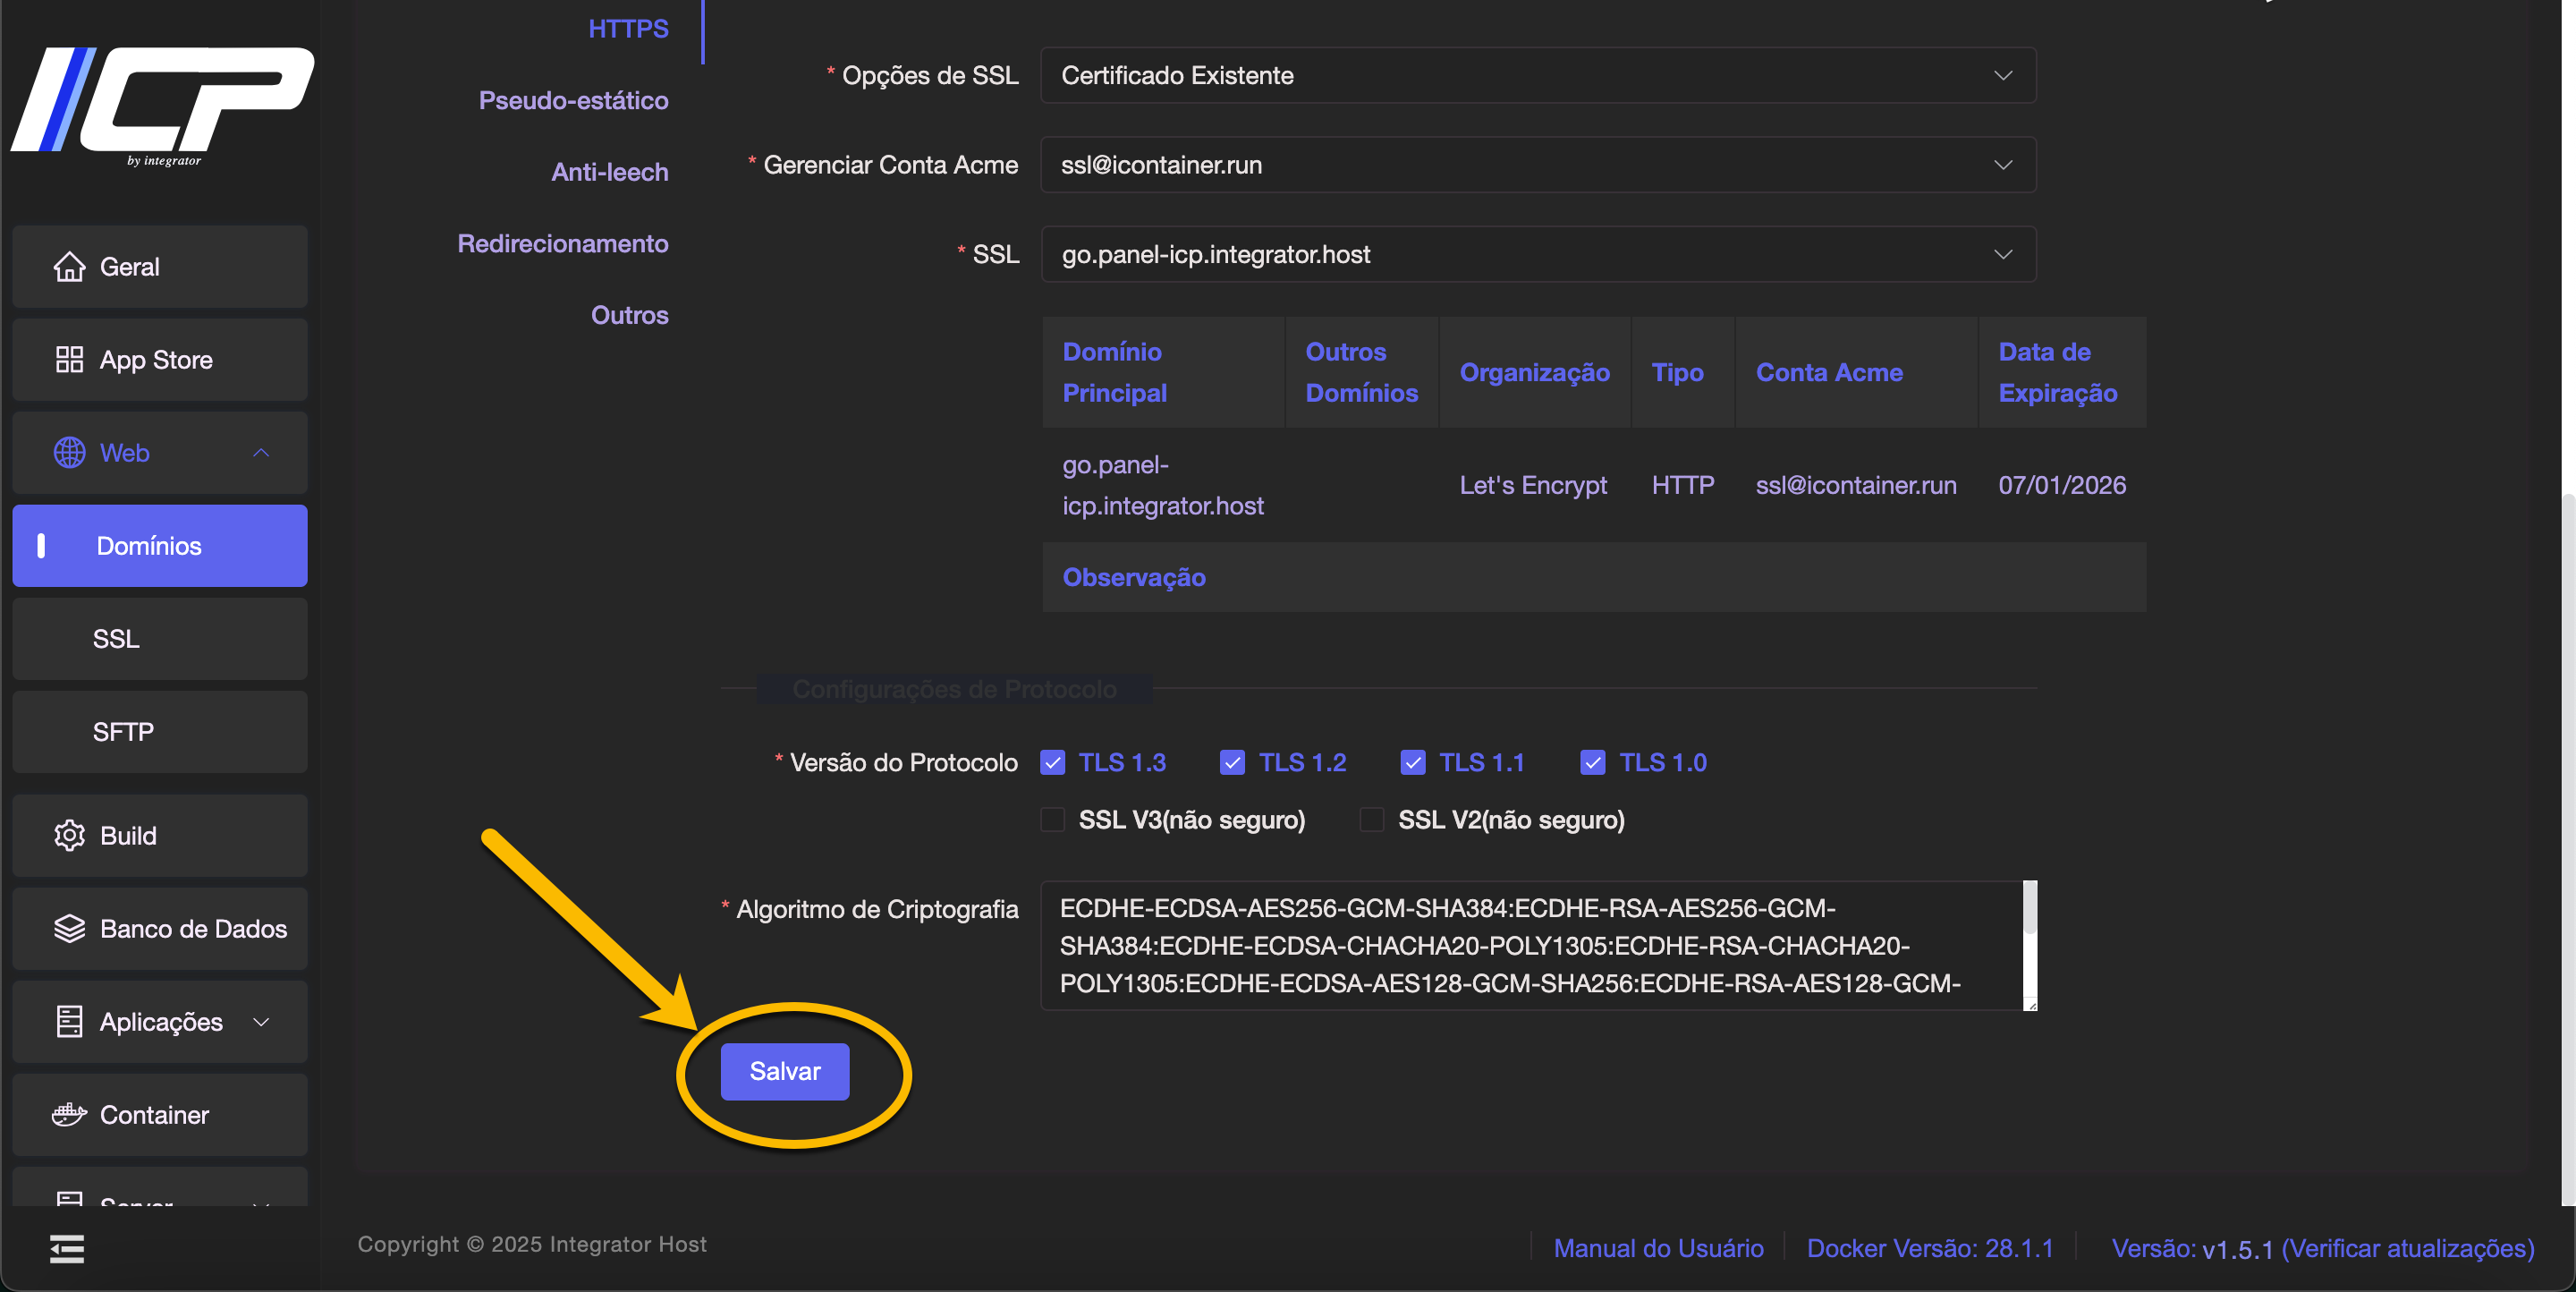The image size is (2576, 1292).
Task: Click the Geral home icon
Action: coord(69,267)
